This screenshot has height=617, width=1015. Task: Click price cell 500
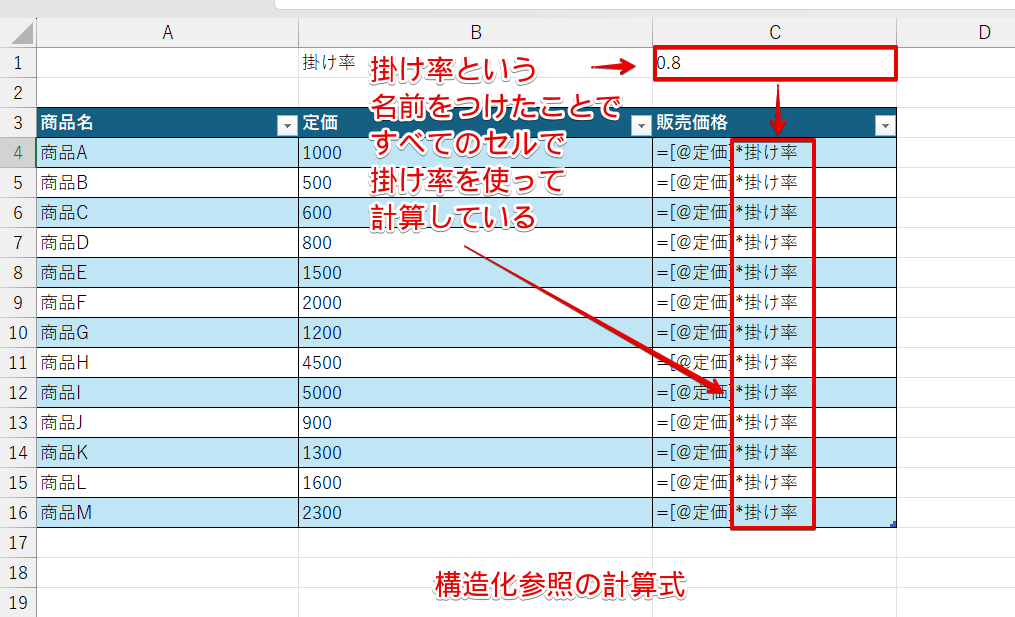pyautogui.click(x=476, y=183)
